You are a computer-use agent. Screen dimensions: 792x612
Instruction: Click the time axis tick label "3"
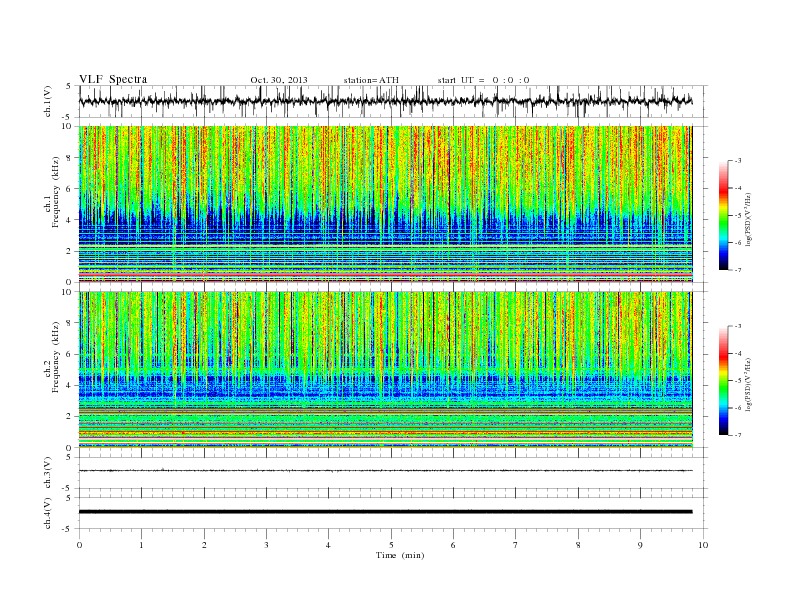click(266, 545)
